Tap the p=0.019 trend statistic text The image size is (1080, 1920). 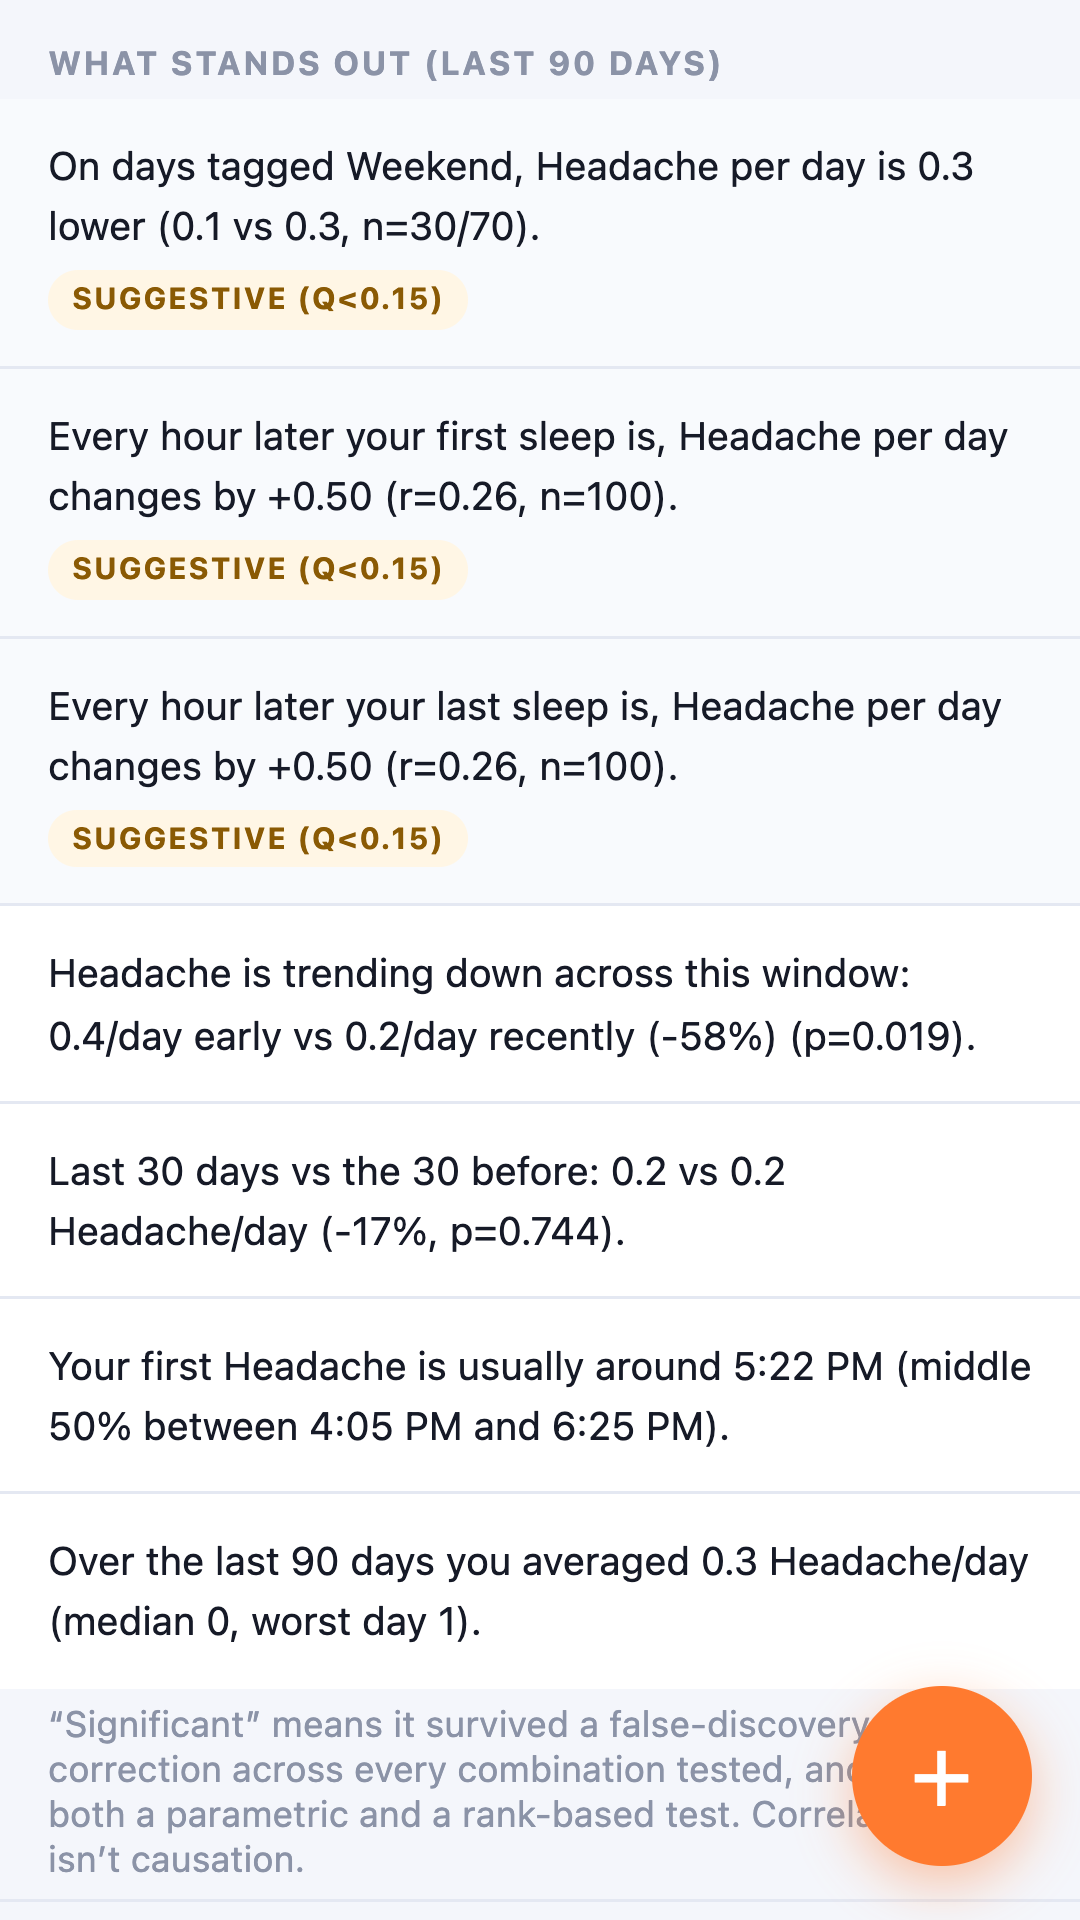[x=883, y=1037]
